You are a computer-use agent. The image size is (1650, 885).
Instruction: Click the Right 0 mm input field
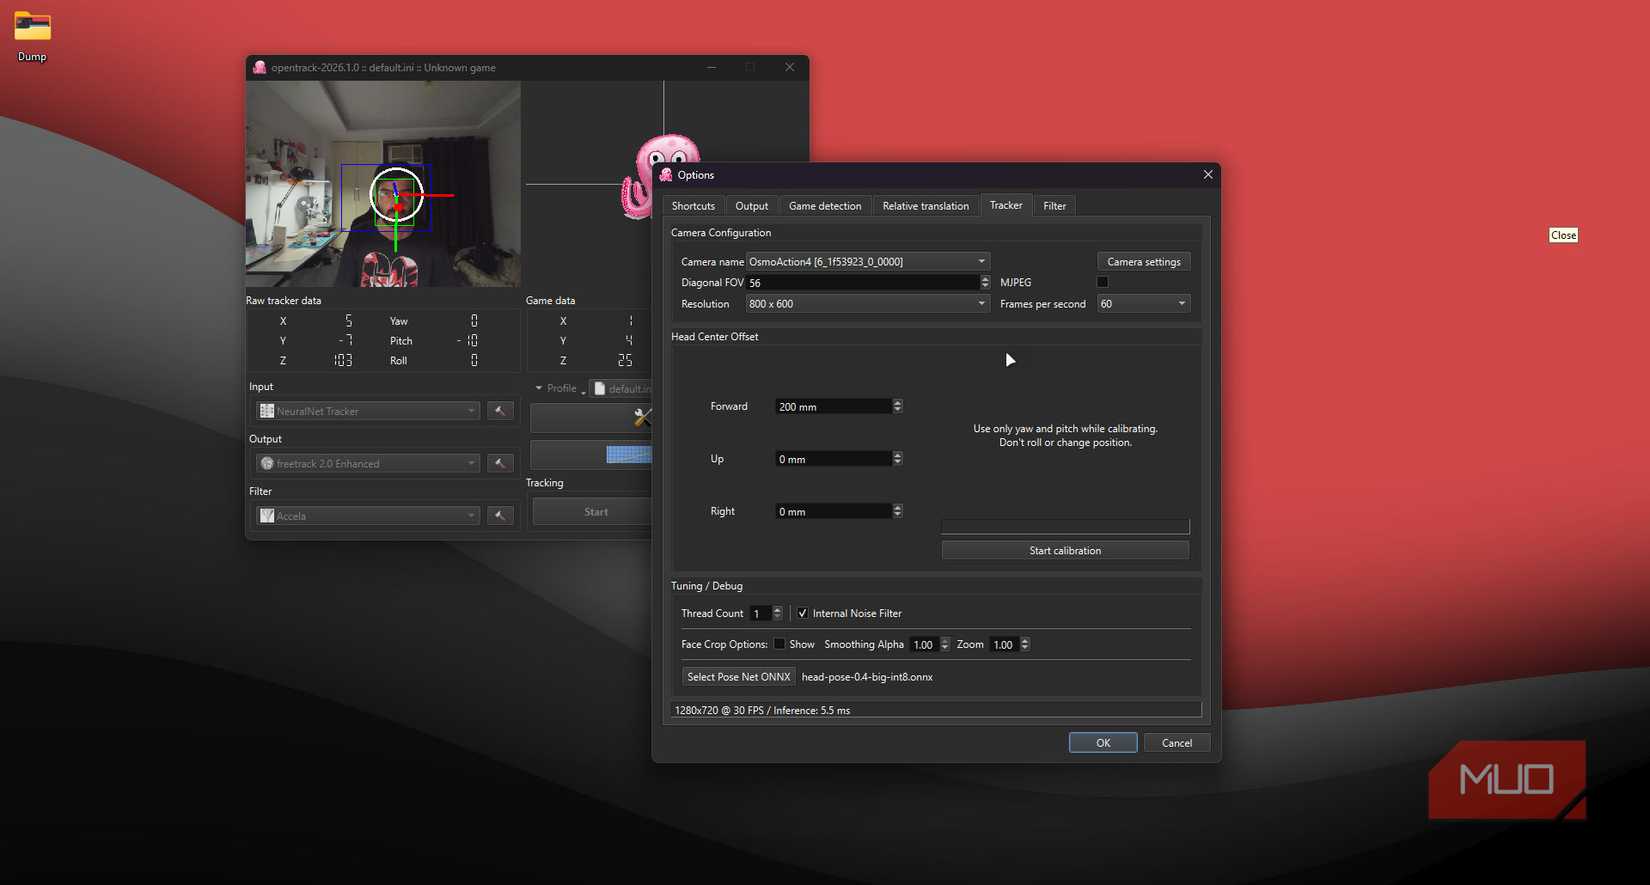tap(833, 510)
